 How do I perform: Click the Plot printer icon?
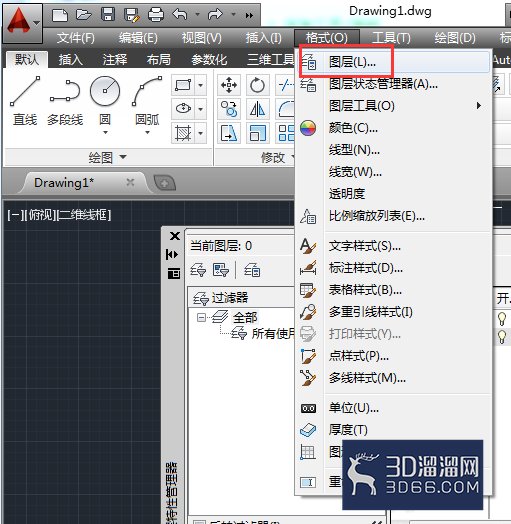(x=156, y=15)
